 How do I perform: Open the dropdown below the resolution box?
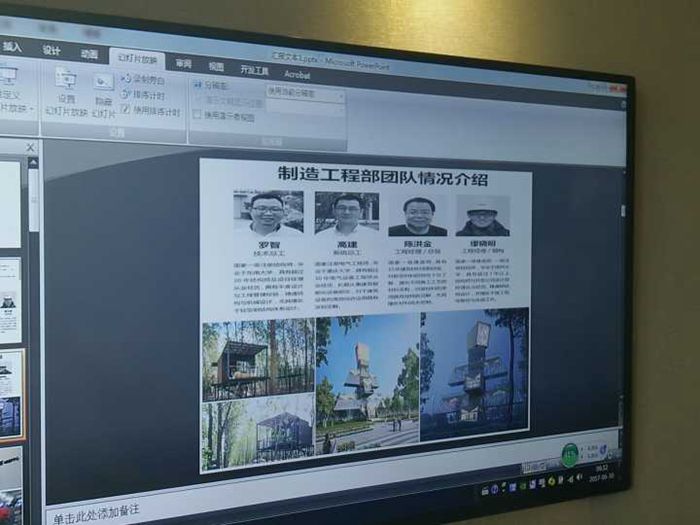tap(305, 108)
